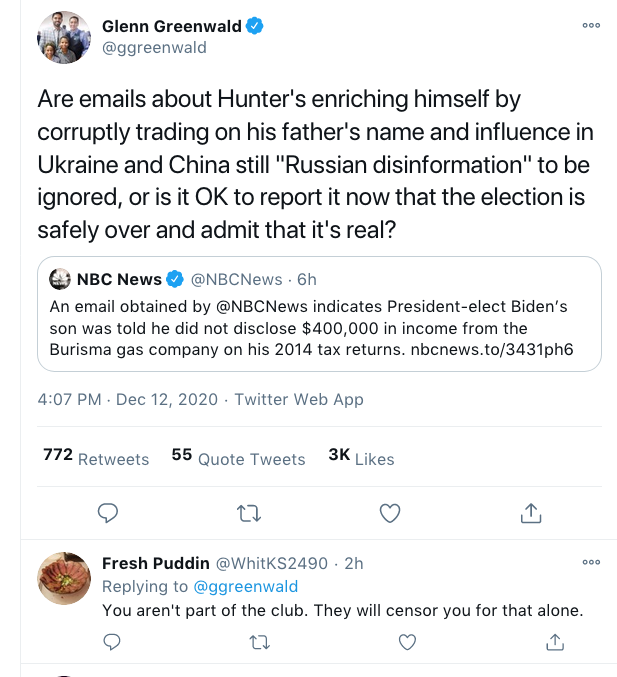Reply to Glenn Greenwald's main tweet
This screenshot has height=677, width=617.
tap(108, 513)
